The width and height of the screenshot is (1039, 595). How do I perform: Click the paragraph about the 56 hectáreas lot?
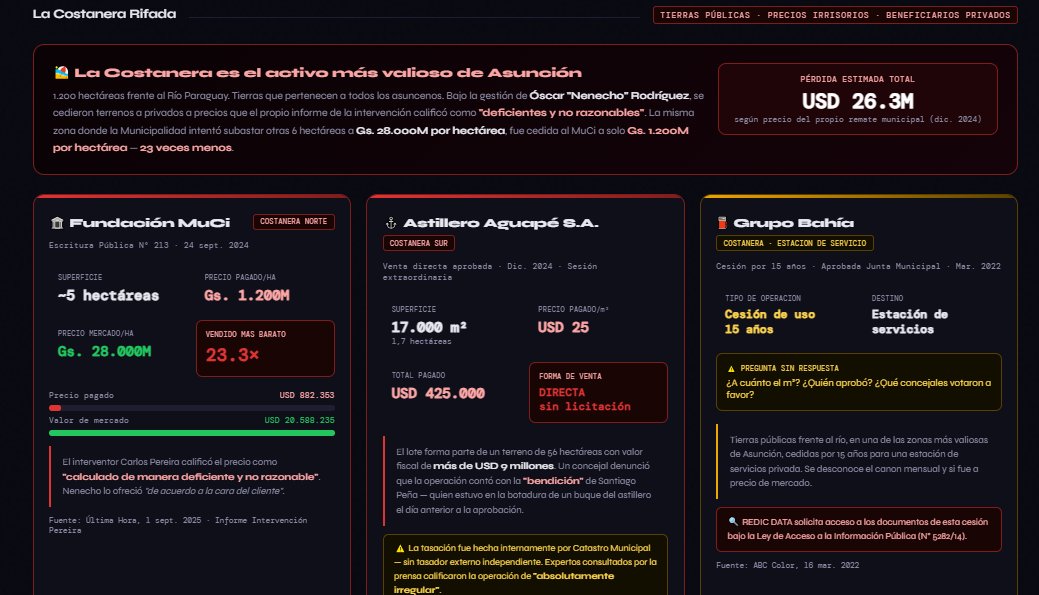(x=523, y=480)
